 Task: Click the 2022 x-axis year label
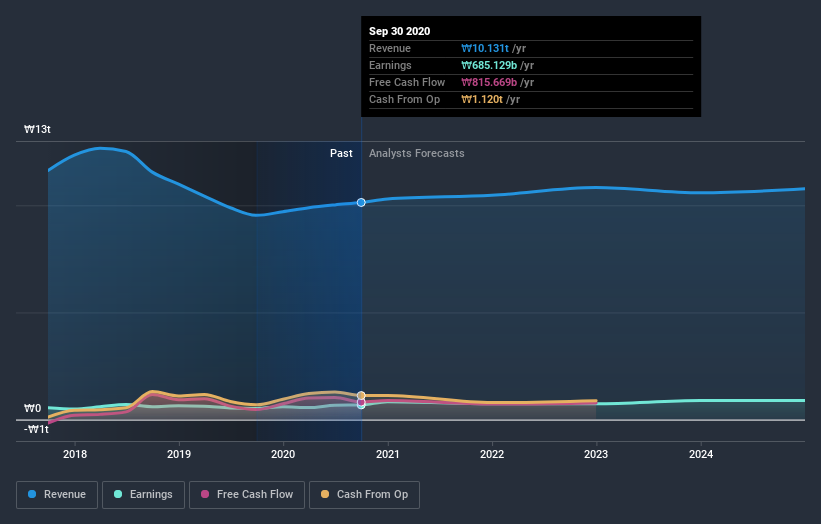[x=492, y=454]
